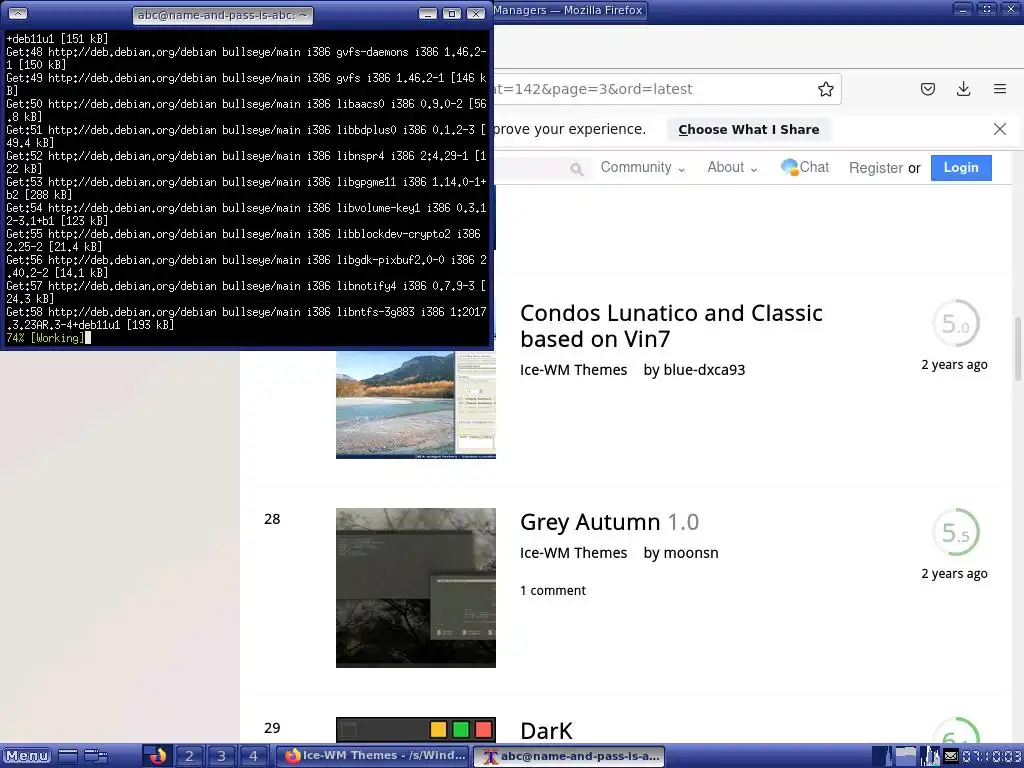This screenshot has width=1024, height=768.
Task: Click Ice-WM Themes category under Grey Autumn
Action: click(573, 552)
